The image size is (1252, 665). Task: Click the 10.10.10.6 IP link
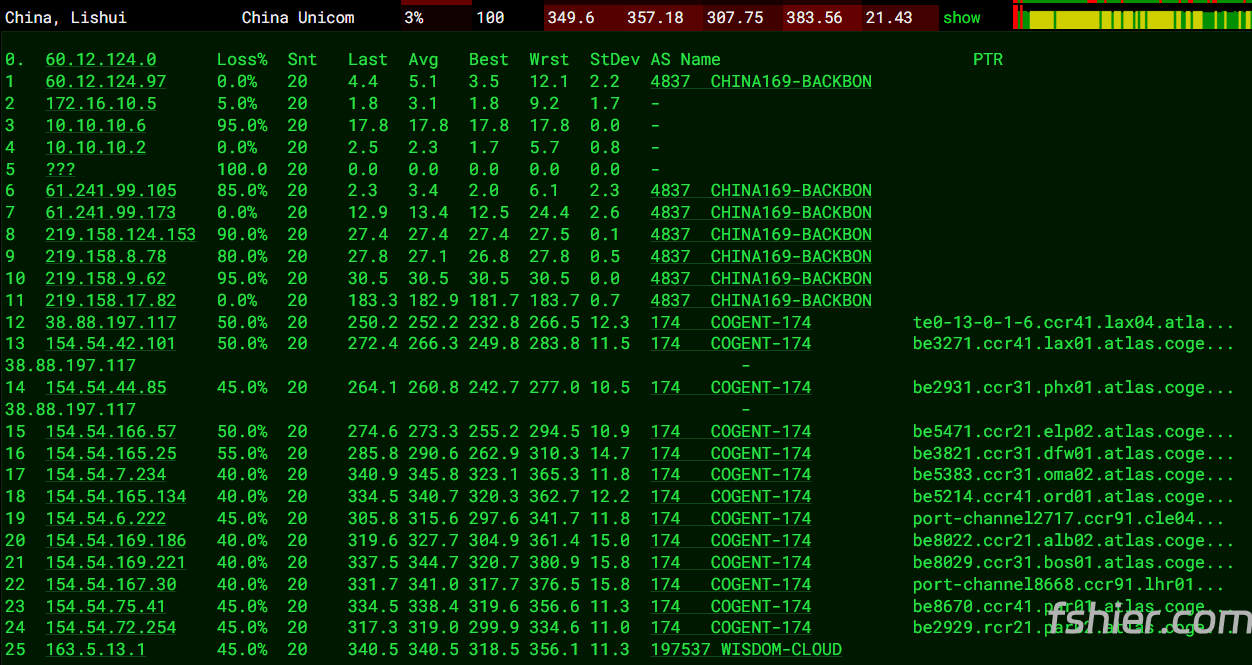(x=95, y=126)
